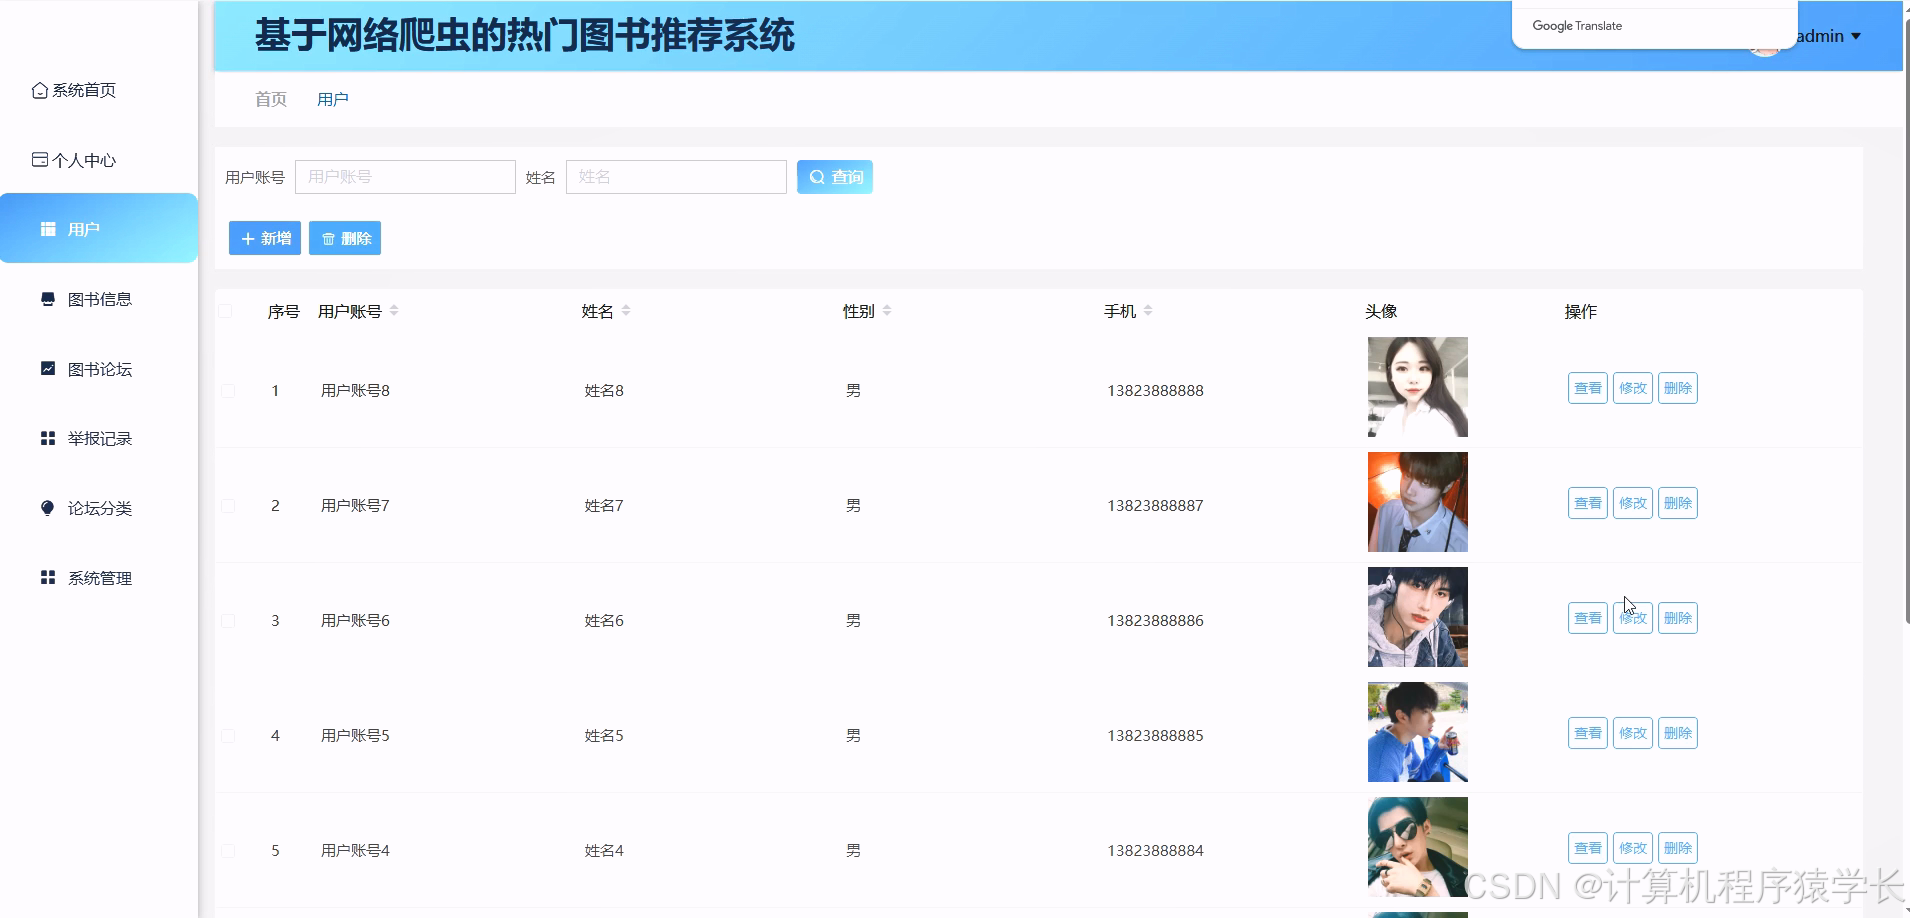Open 举报记录 via its grid icon
1910x918 pixels.
[46, 437]
